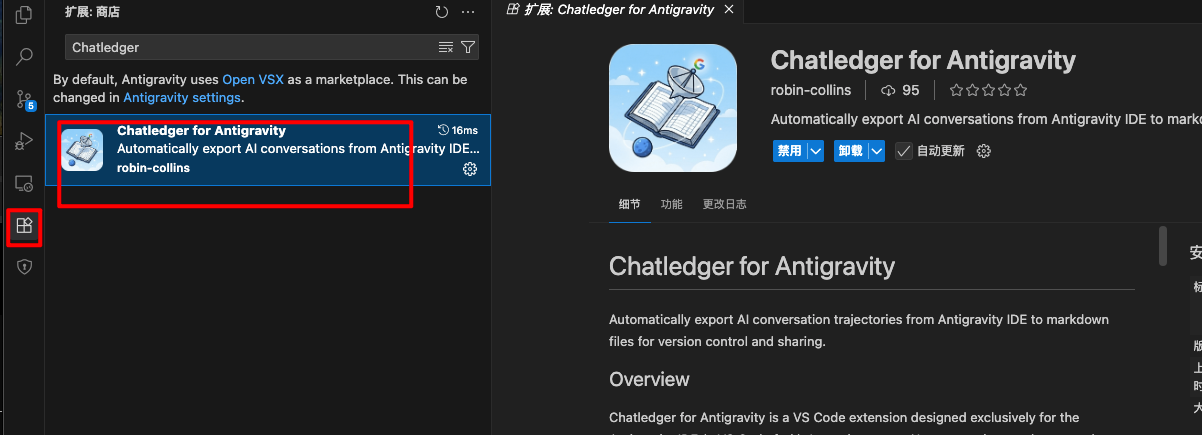This screenshot has width=1202, height=435.
Task: Open the Explorer files icon in activity bar
Action: click(25, 17)
